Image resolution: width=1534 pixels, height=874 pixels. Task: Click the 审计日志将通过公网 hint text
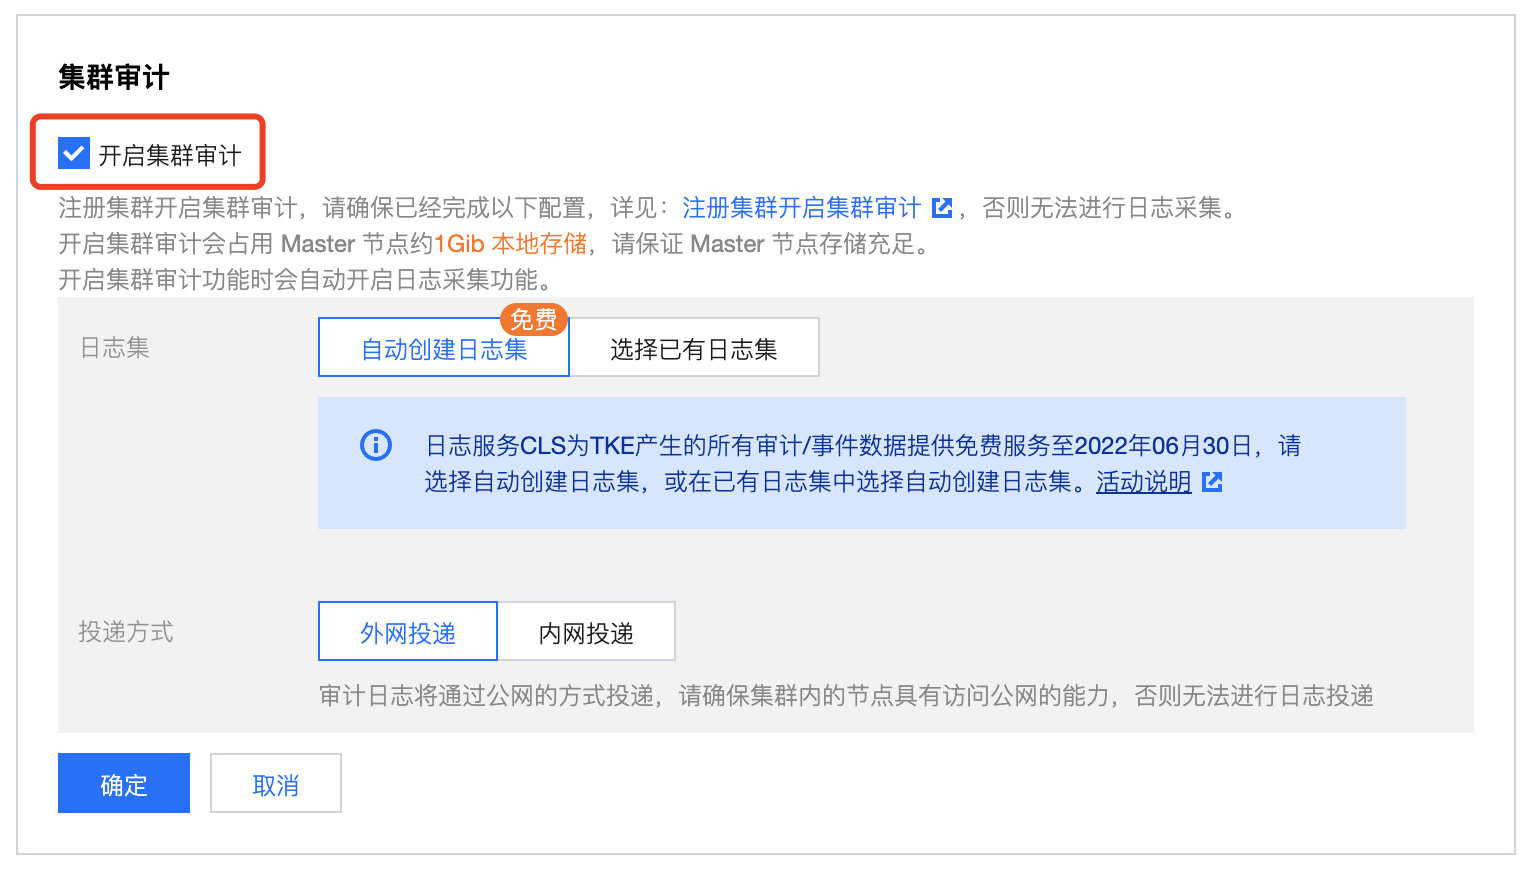(x=845, y=696)
